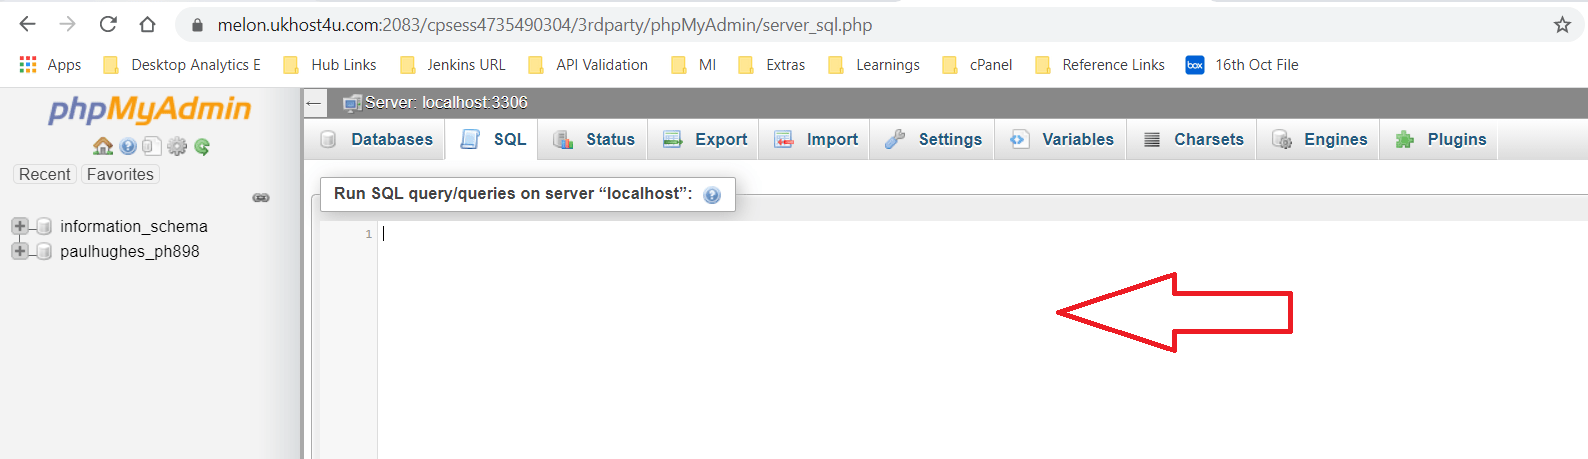1588x459 pixels.
Task: Open the browser home page button
Action: (x=147, y=24)
